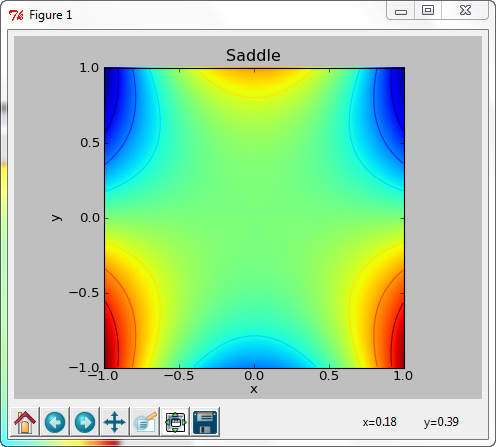Go forward to next view arrow
The width and height of the screenshot is (496, 447).
[x=85, y=422]
